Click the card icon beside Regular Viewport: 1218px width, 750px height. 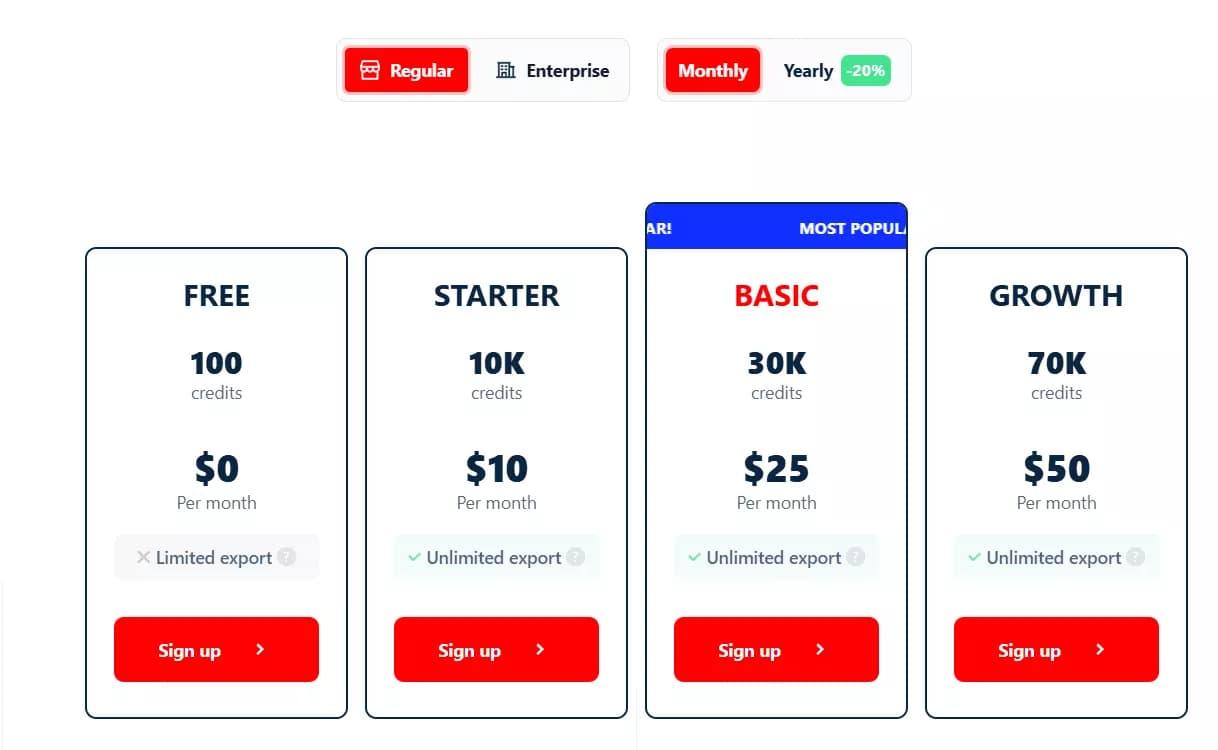(x=369, y=70)
